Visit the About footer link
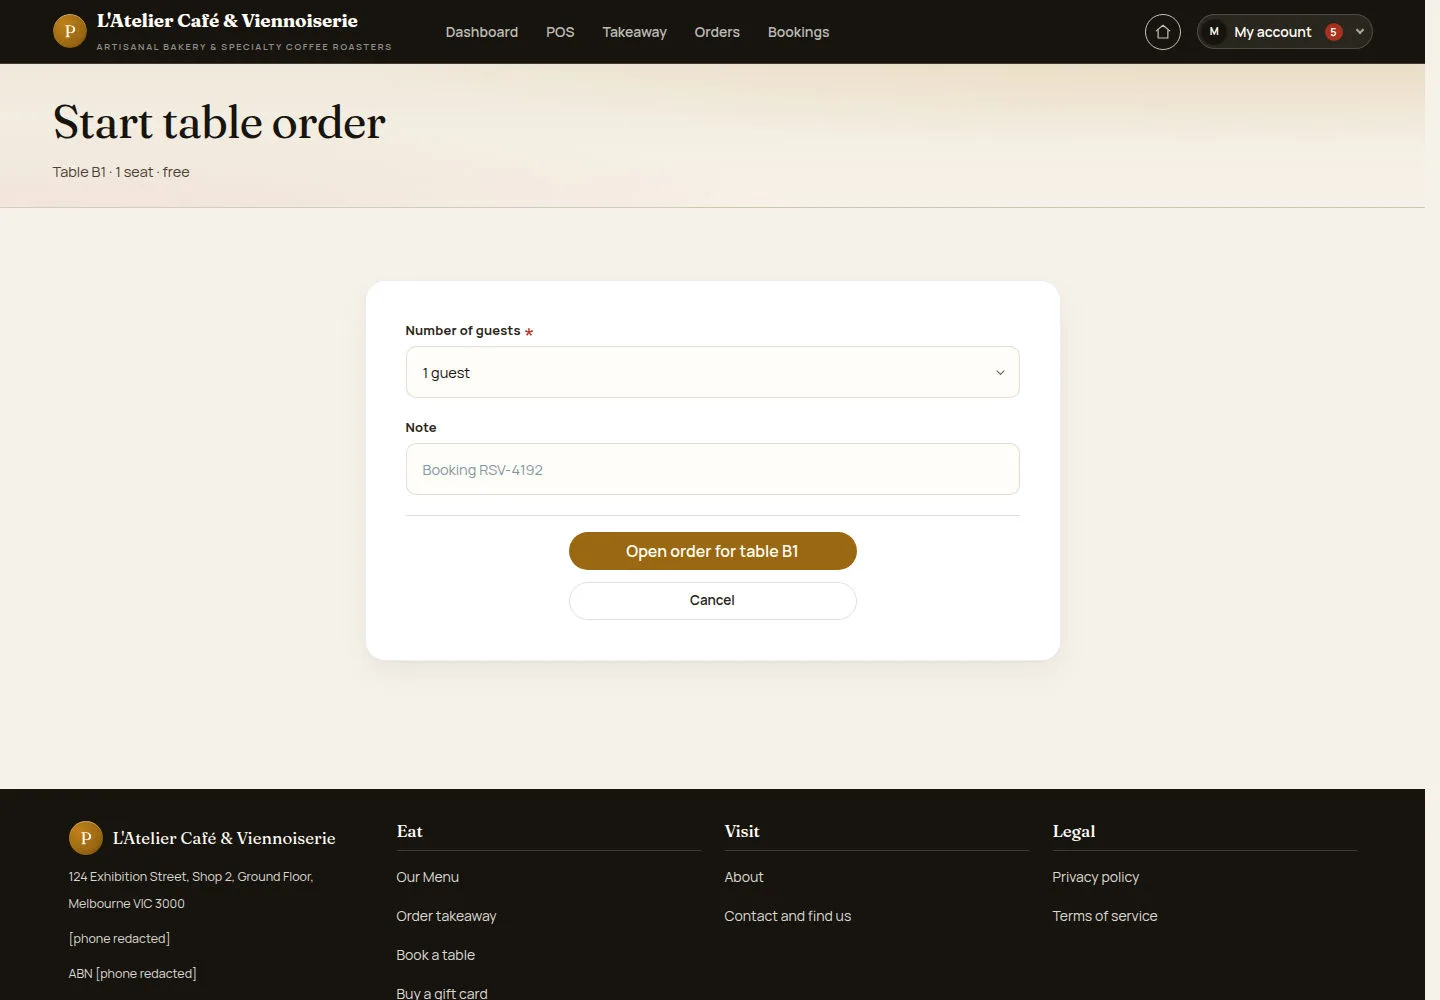Viewport: 1440px width, 1000px height. tap(743, 877)
